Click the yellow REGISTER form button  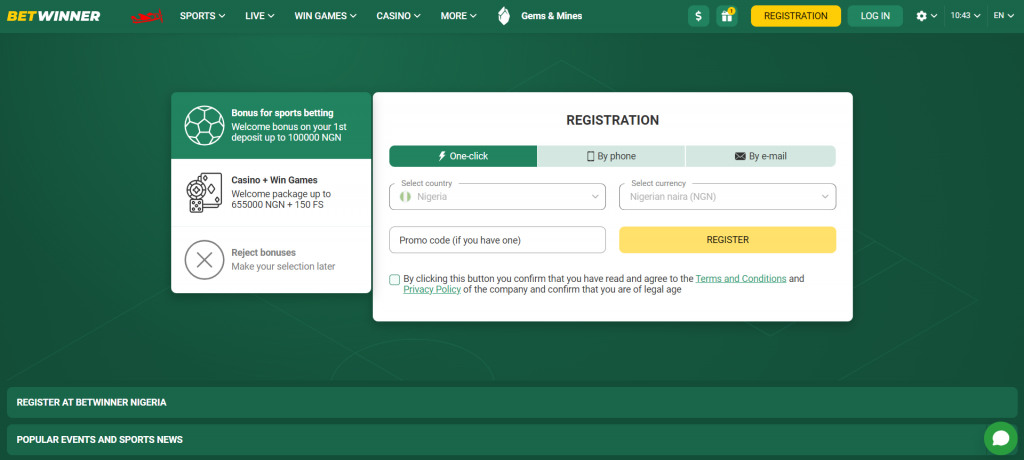click(x=728, y=240)
